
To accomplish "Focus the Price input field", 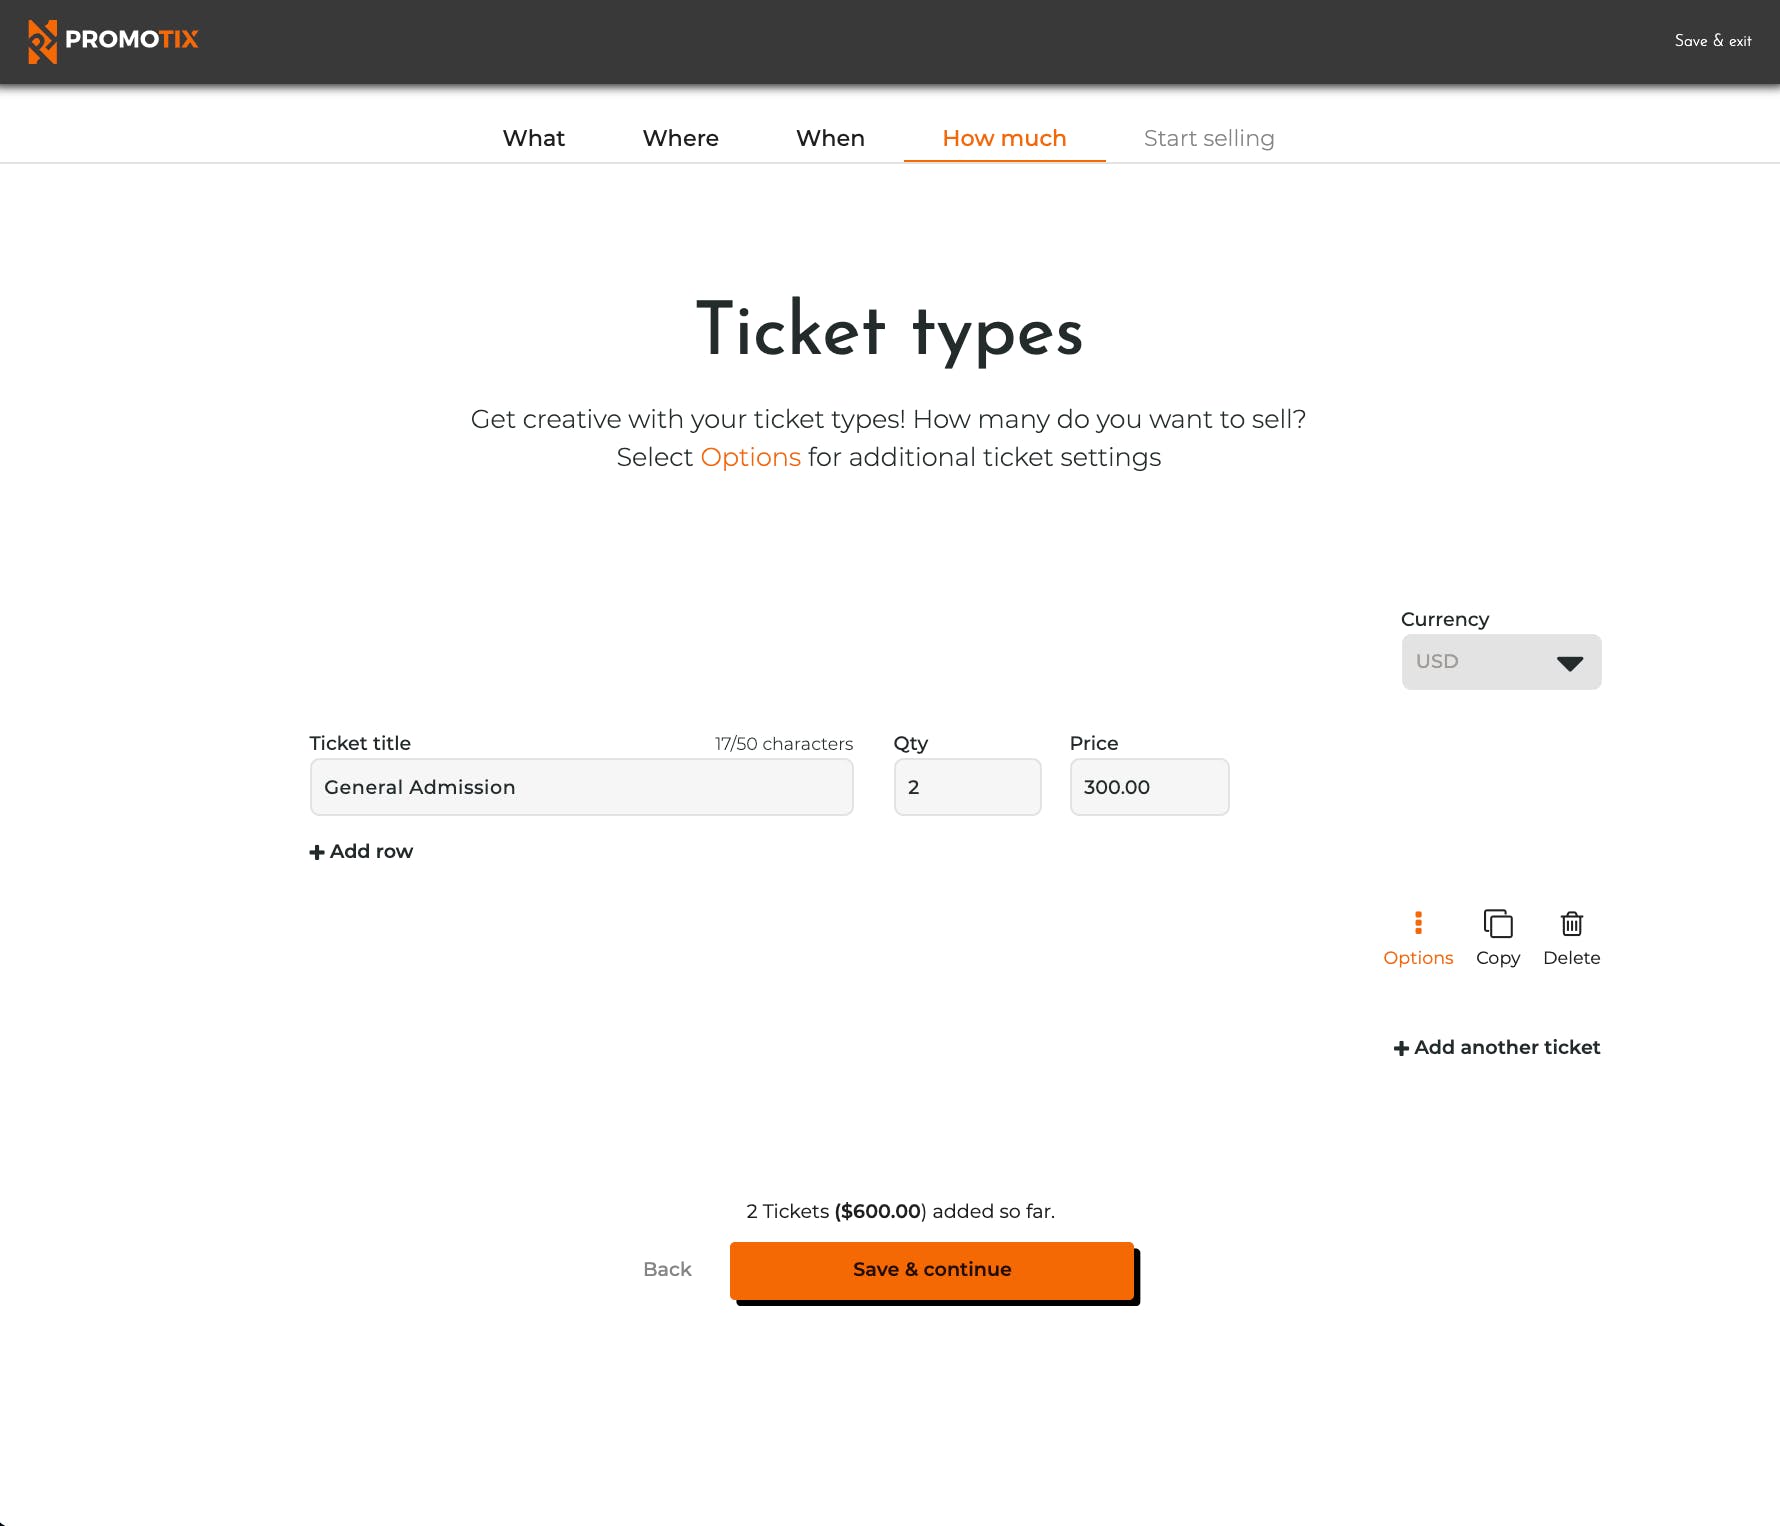I will 1149,787.
